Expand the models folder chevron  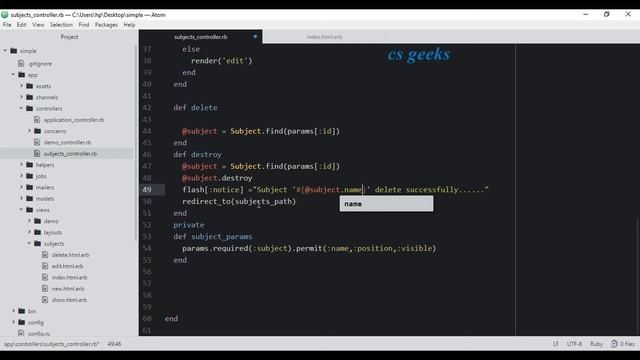[x=22, y=198]
